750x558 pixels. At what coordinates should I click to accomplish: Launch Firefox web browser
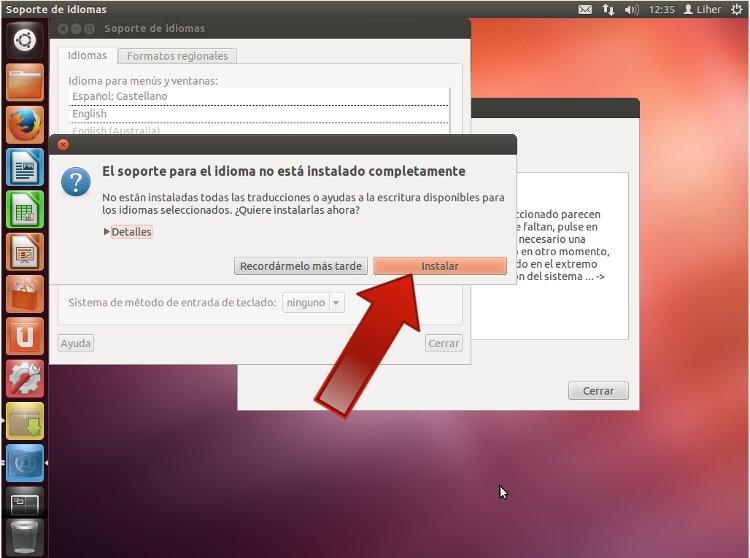click(x=25, y=125)
